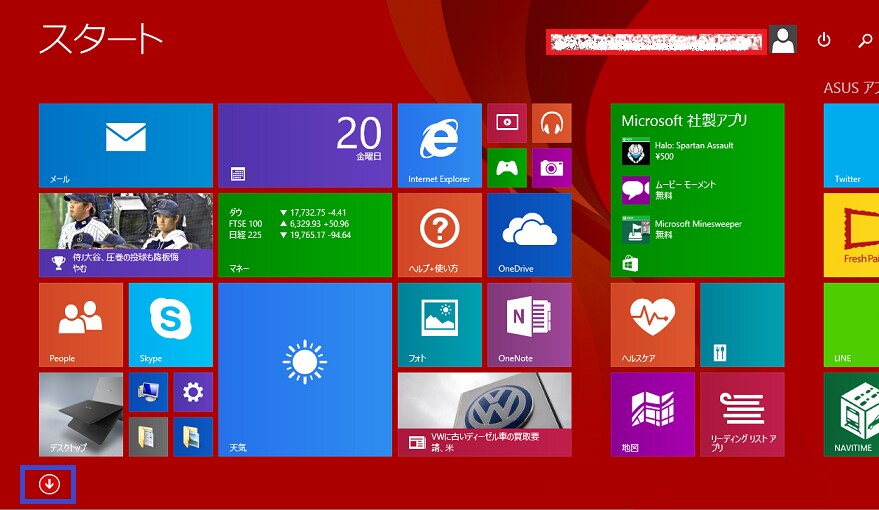
Task: Click the search magnifier icon
Action: click(866, 40)
